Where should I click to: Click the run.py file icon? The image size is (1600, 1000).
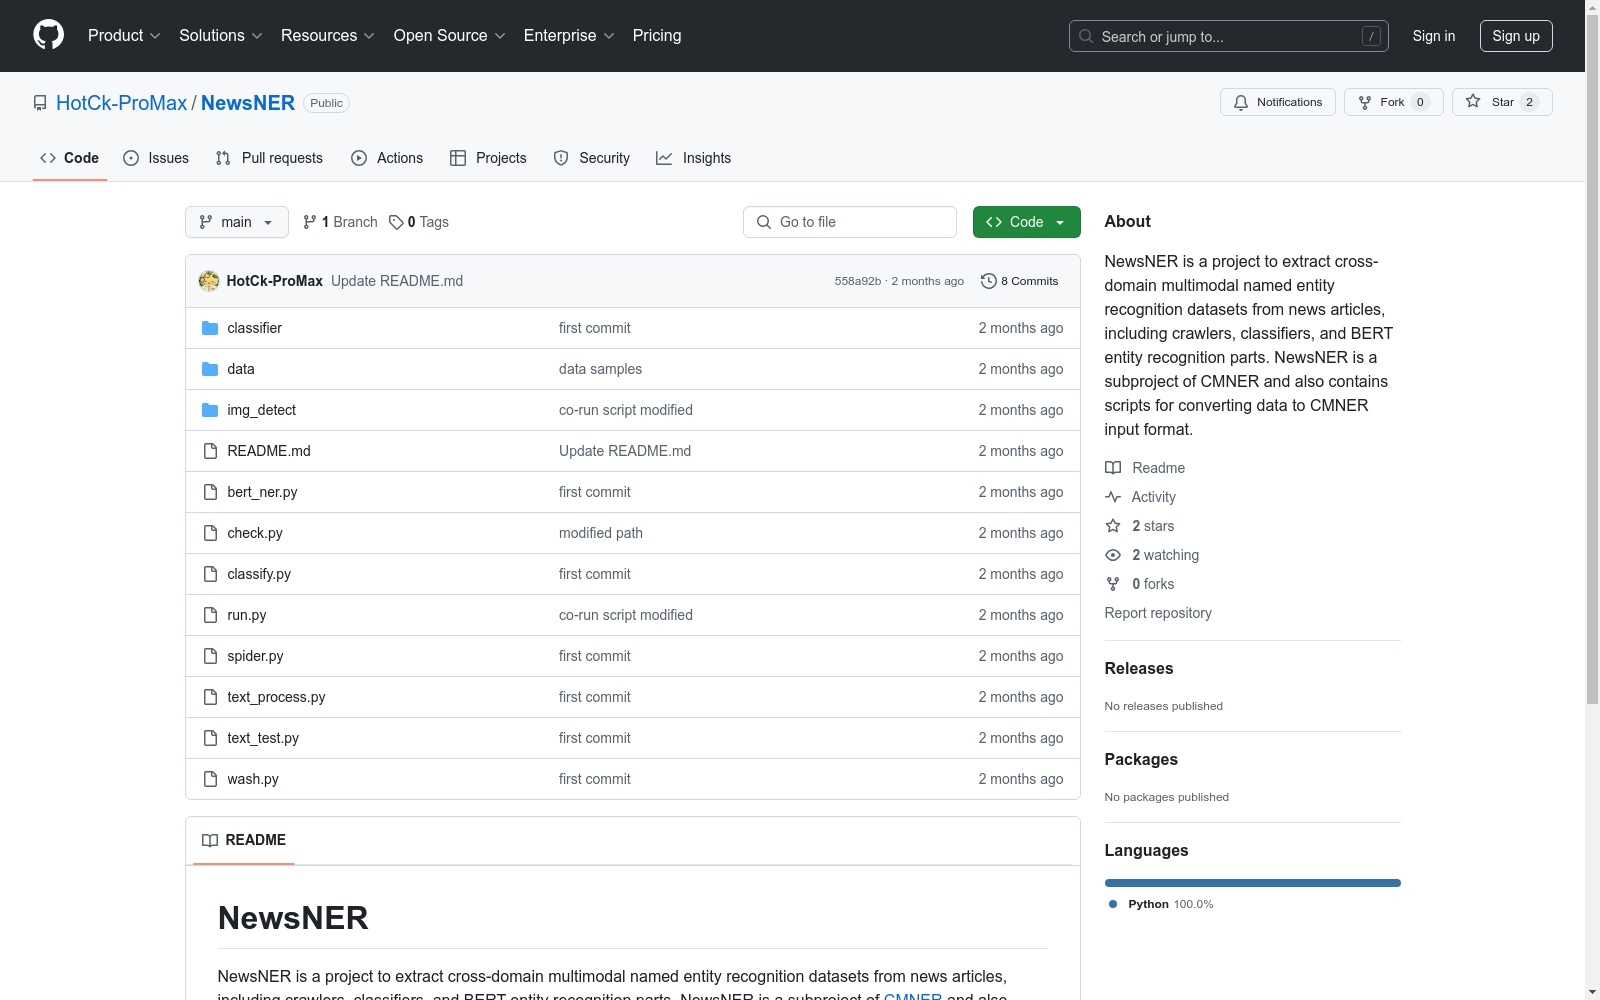tap(210, 615)
